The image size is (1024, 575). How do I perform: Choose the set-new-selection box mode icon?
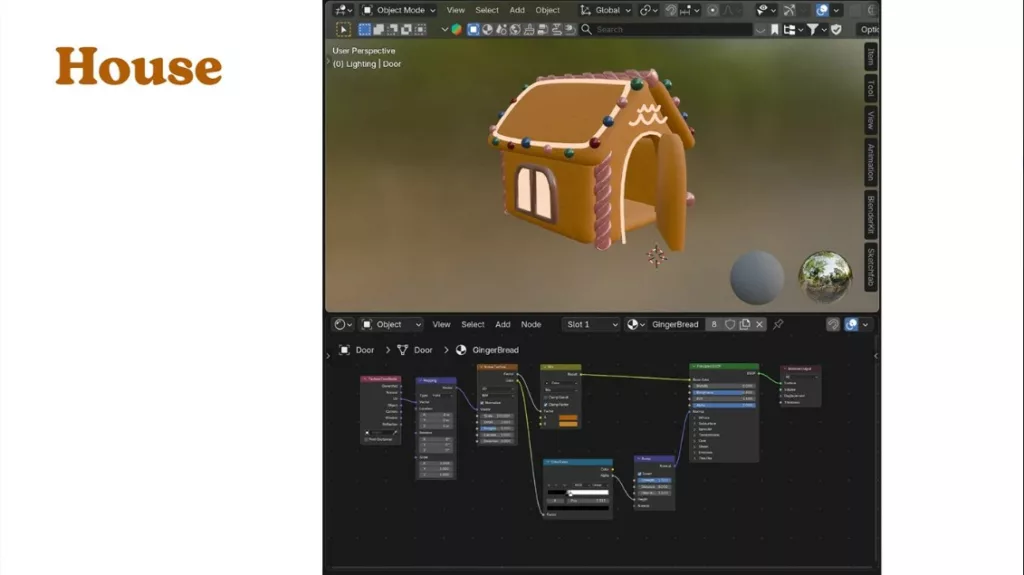(364, 29)
